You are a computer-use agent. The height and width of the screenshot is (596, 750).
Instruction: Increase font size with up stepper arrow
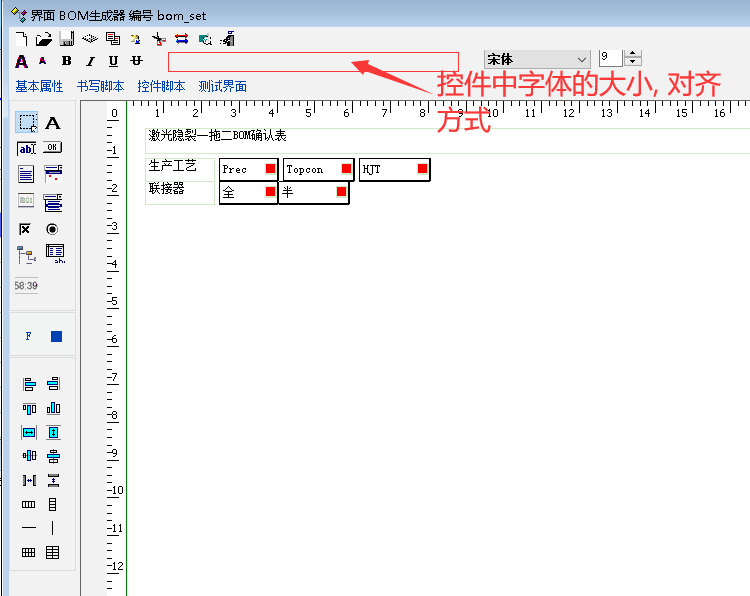pos(633,55)
